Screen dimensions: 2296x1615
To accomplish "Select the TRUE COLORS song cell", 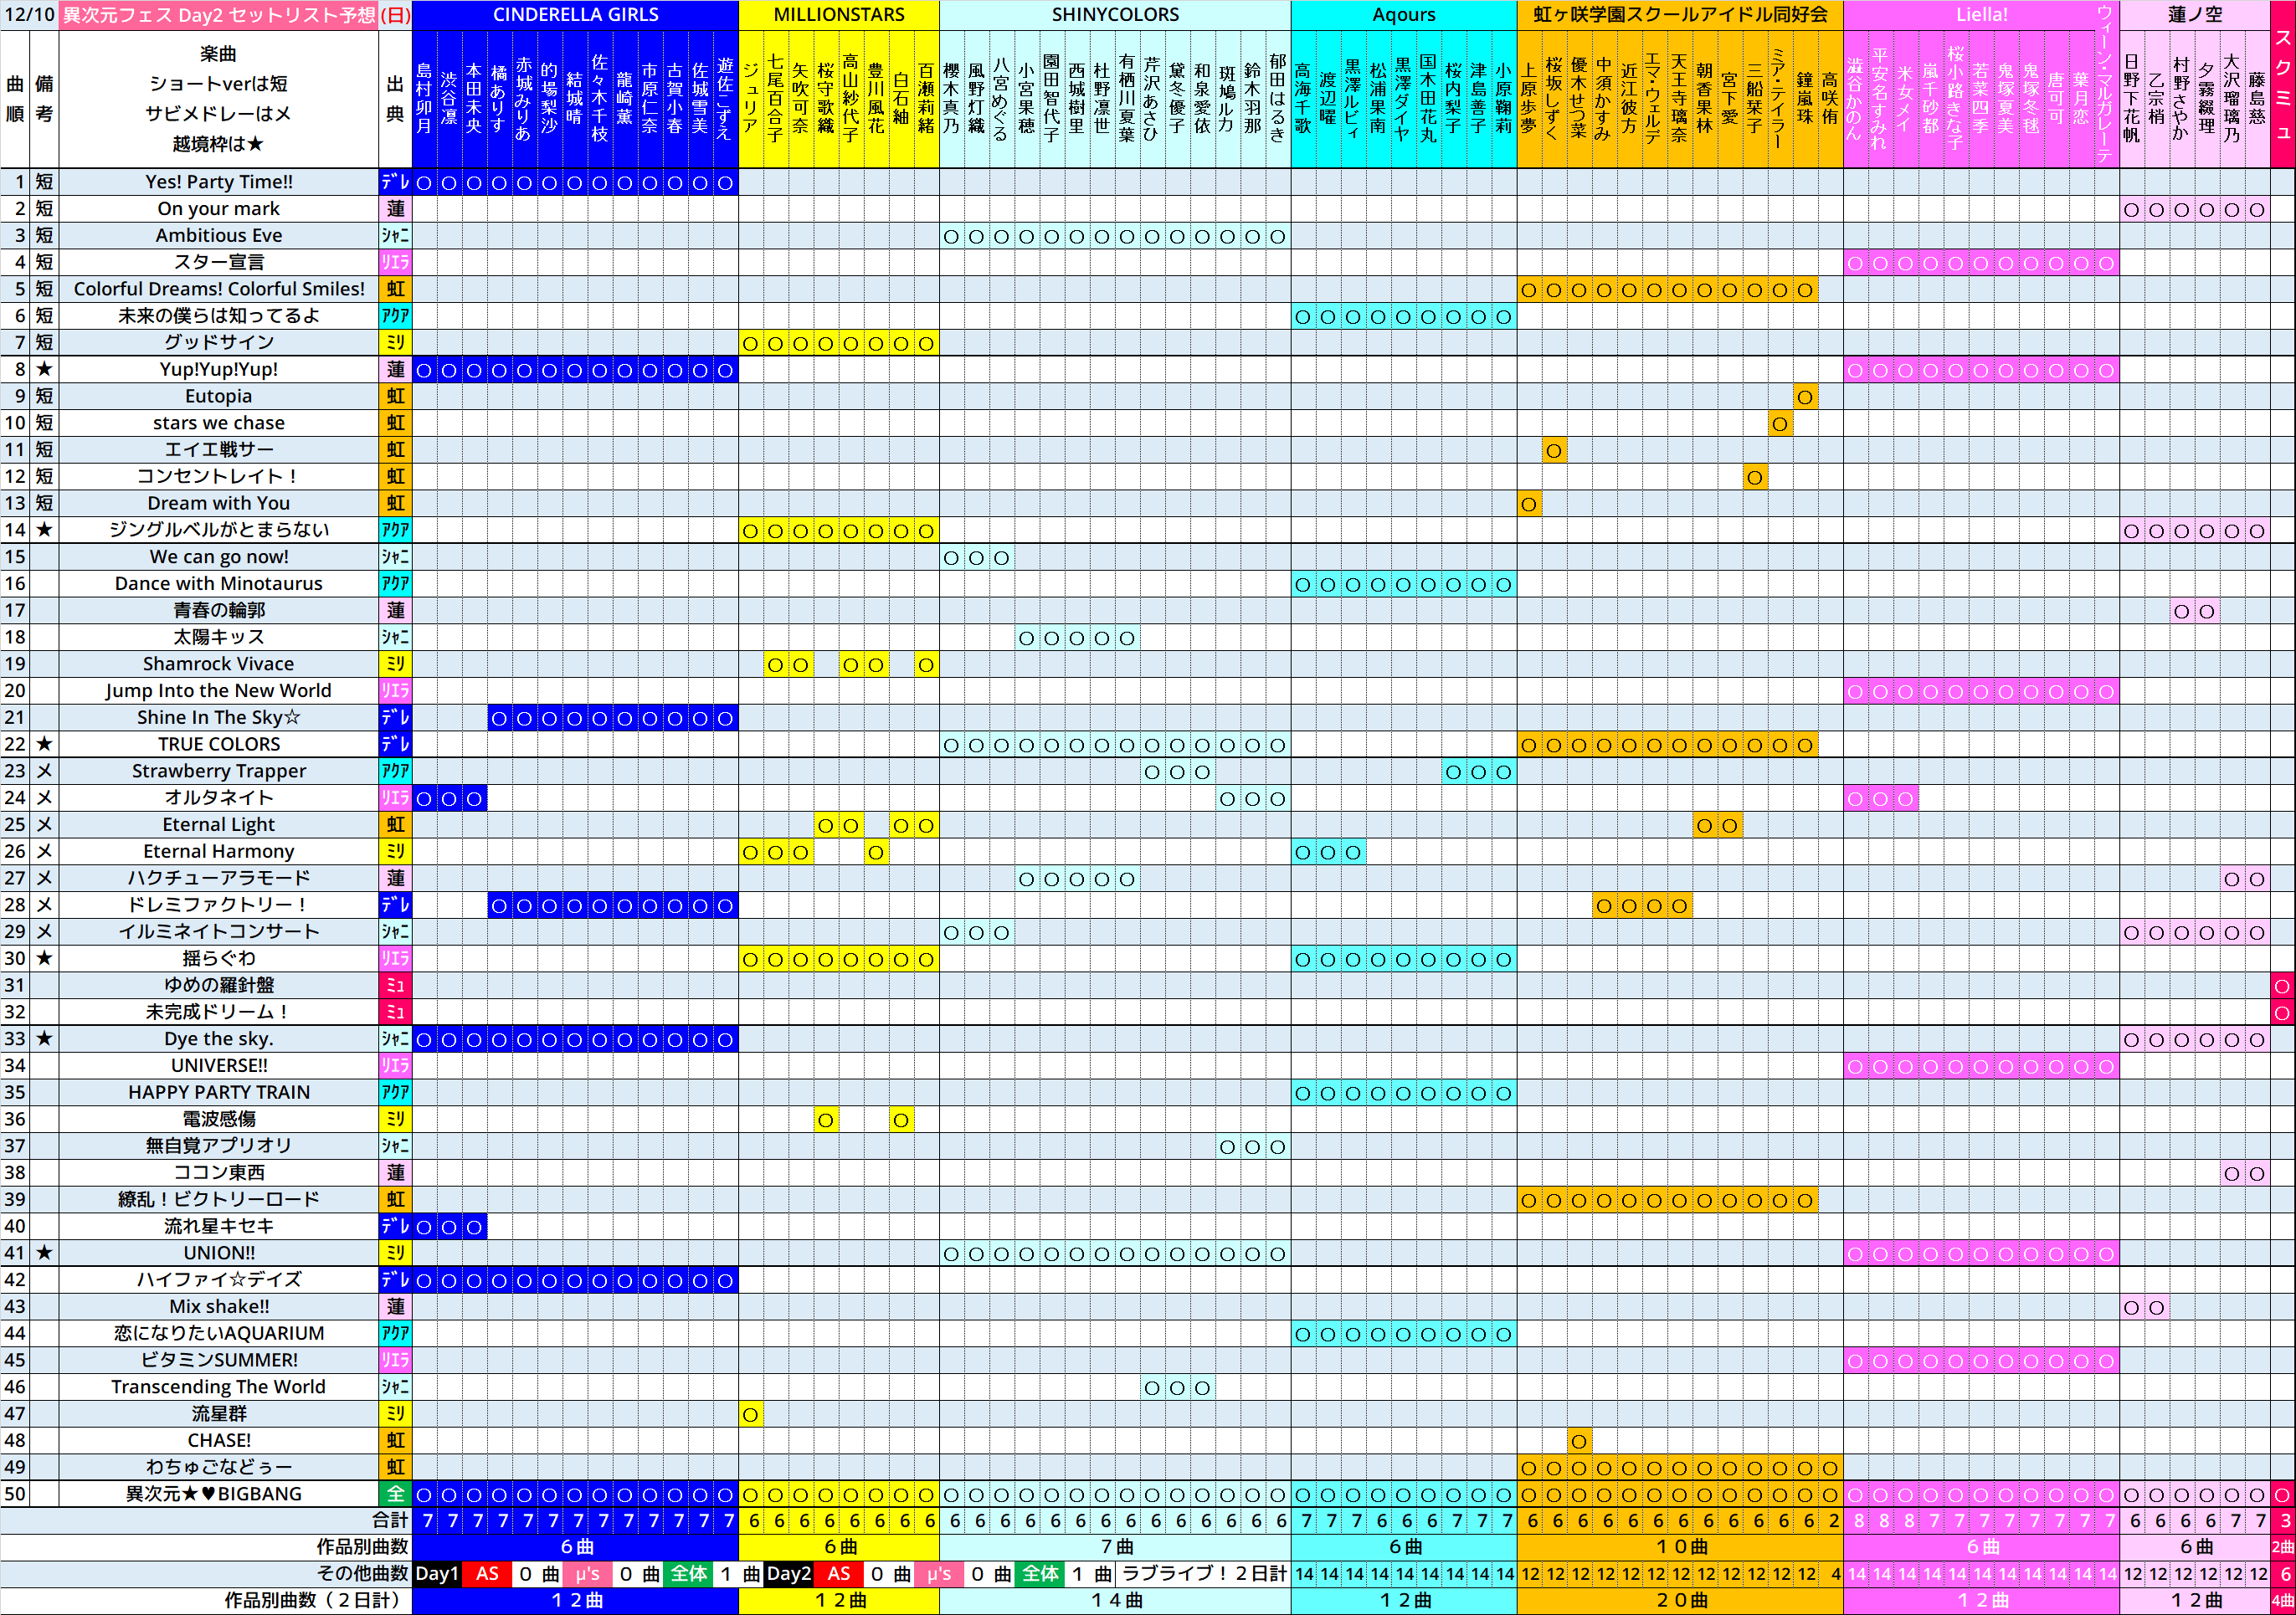I will click(x=219, y=744).
